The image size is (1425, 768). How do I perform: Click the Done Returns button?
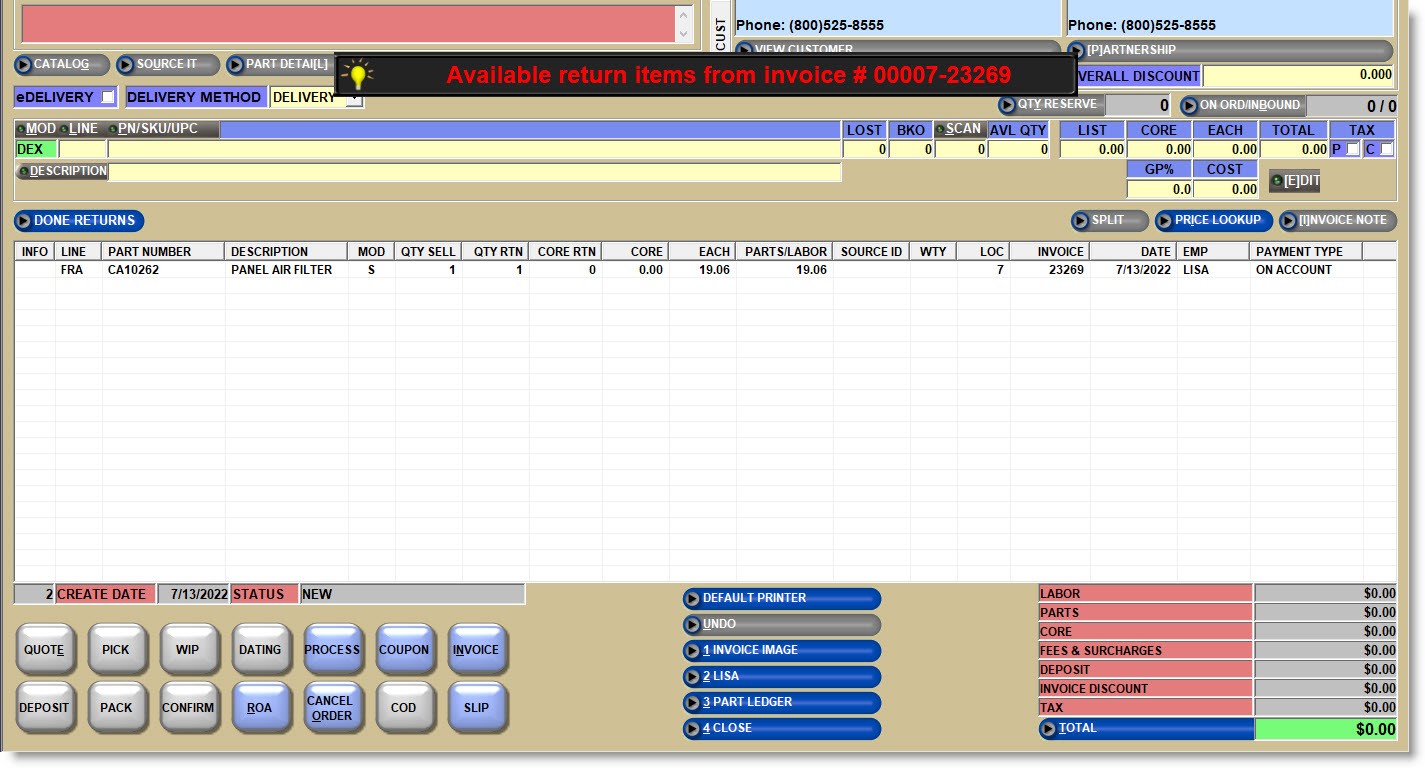click(79, 221)
